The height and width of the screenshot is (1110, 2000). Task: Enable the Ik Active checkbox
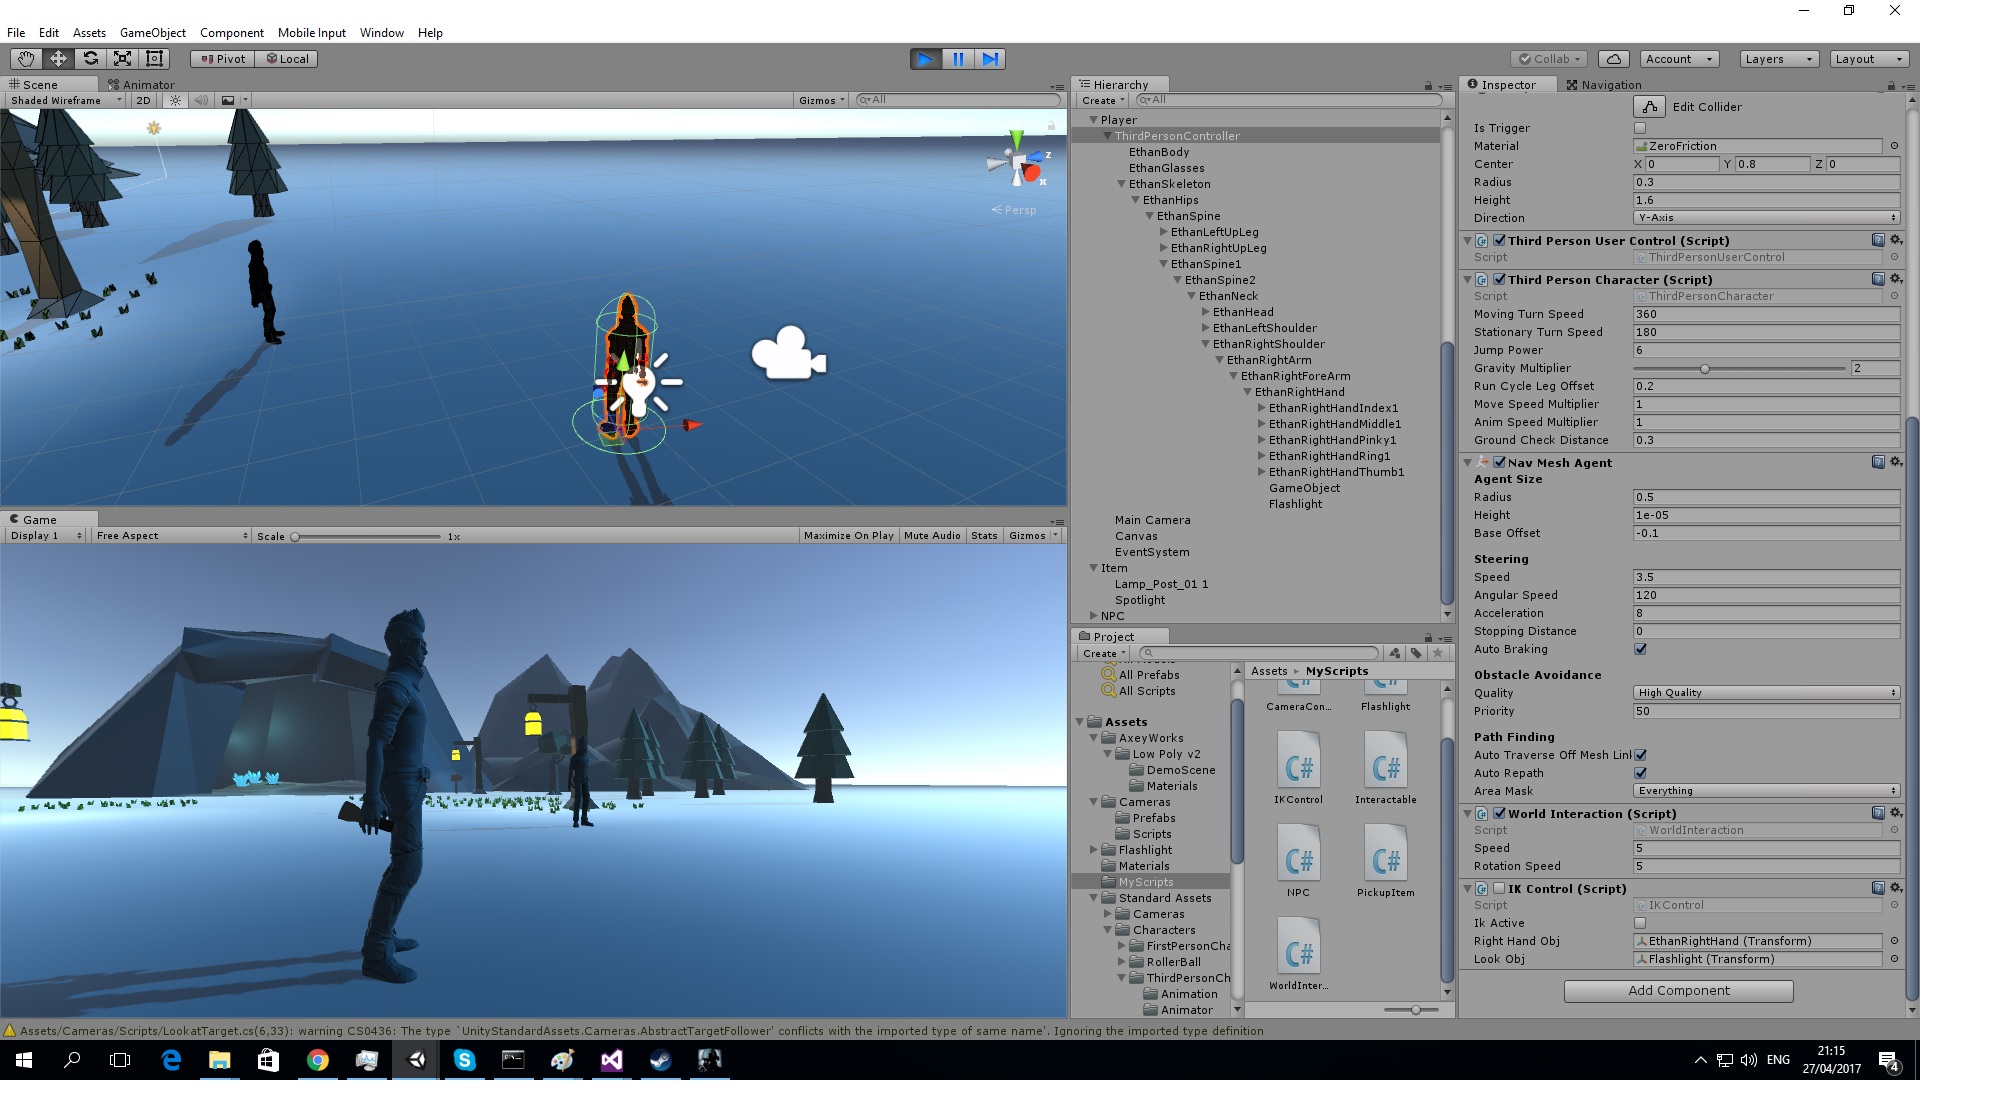1639,923
